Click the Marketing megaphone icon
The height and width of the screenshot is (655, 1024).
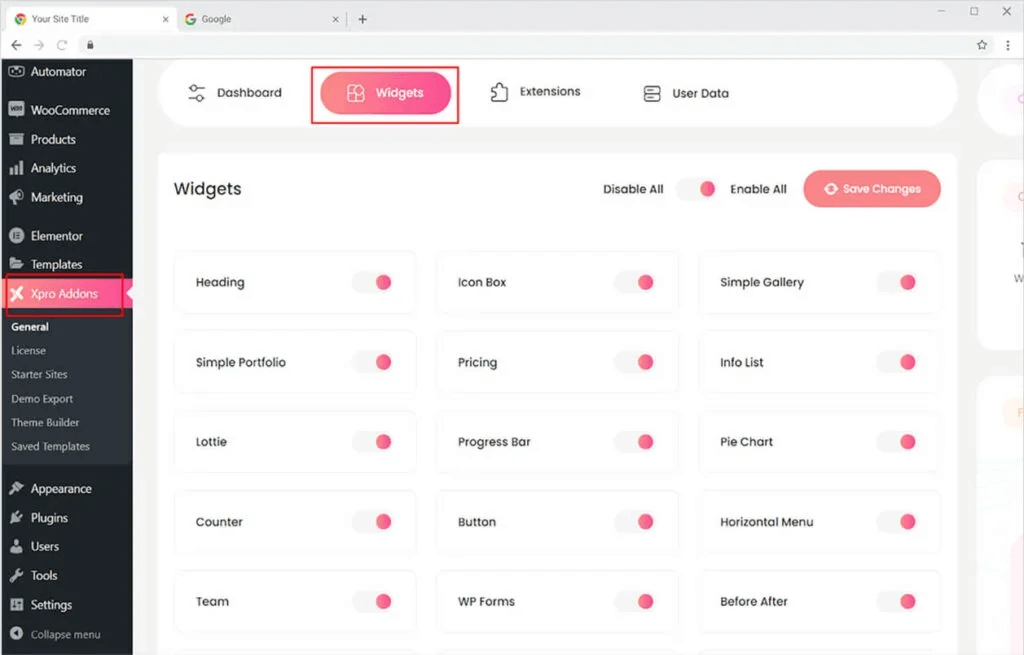click(16, 197)
